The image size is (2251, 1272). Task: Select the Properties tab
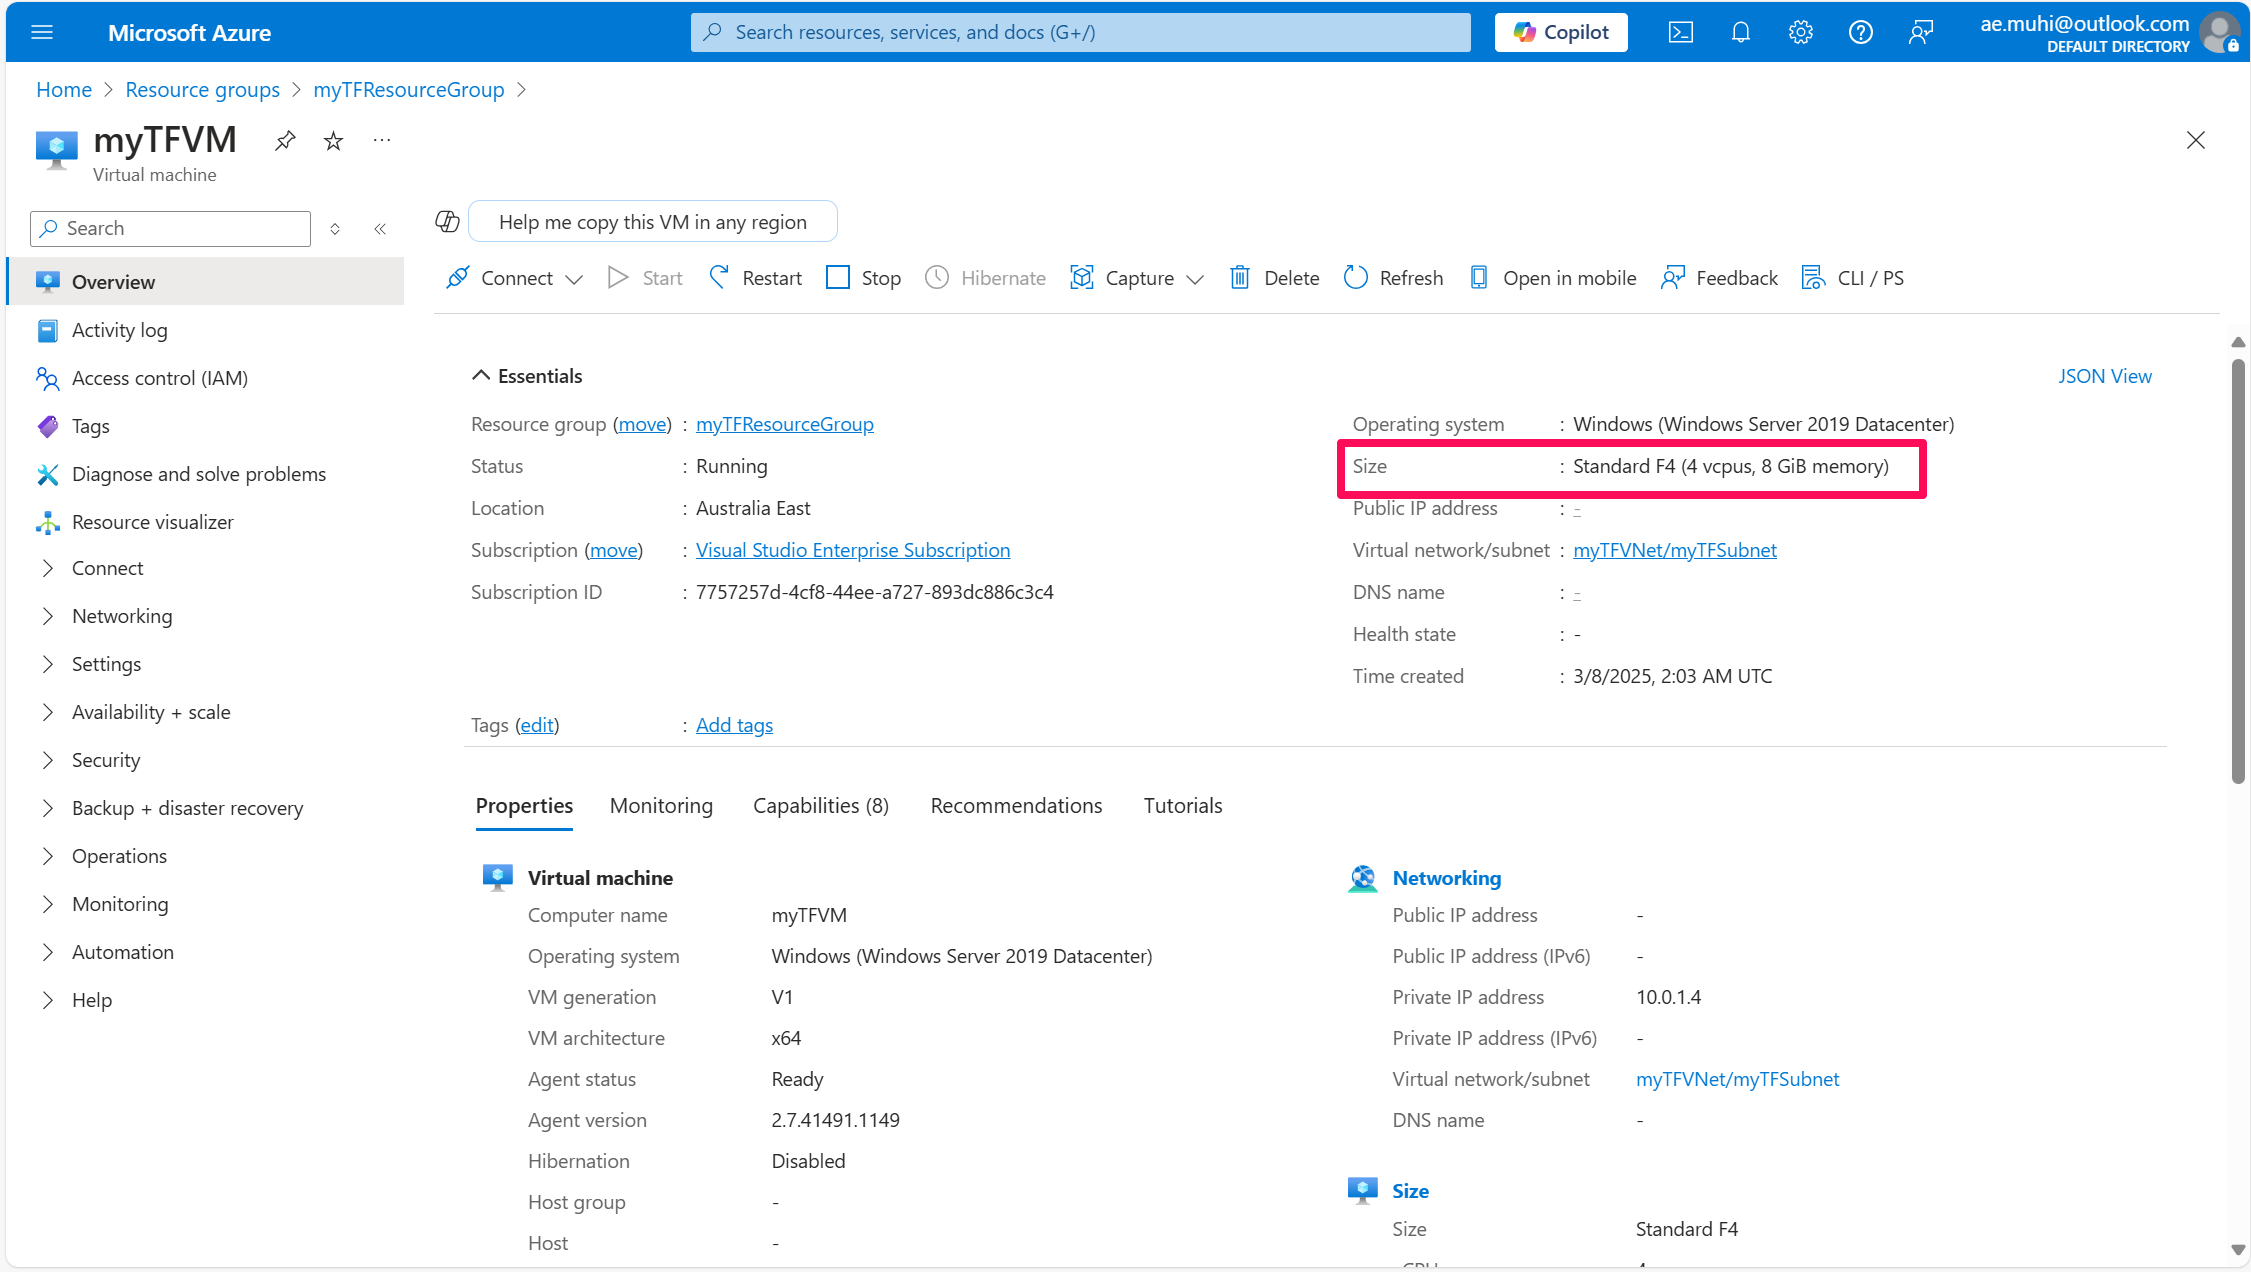click(524, 806)
